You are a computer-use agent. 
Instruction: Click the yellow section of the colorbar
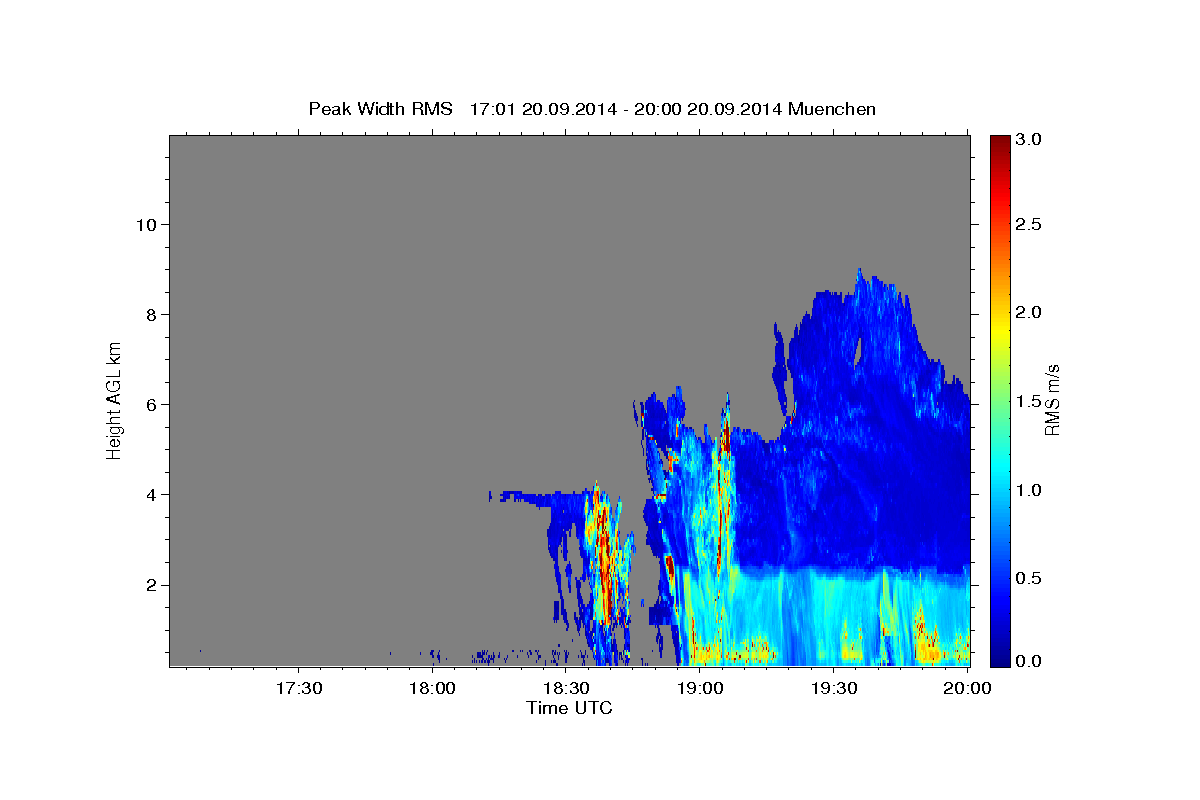coord(1000,330)
